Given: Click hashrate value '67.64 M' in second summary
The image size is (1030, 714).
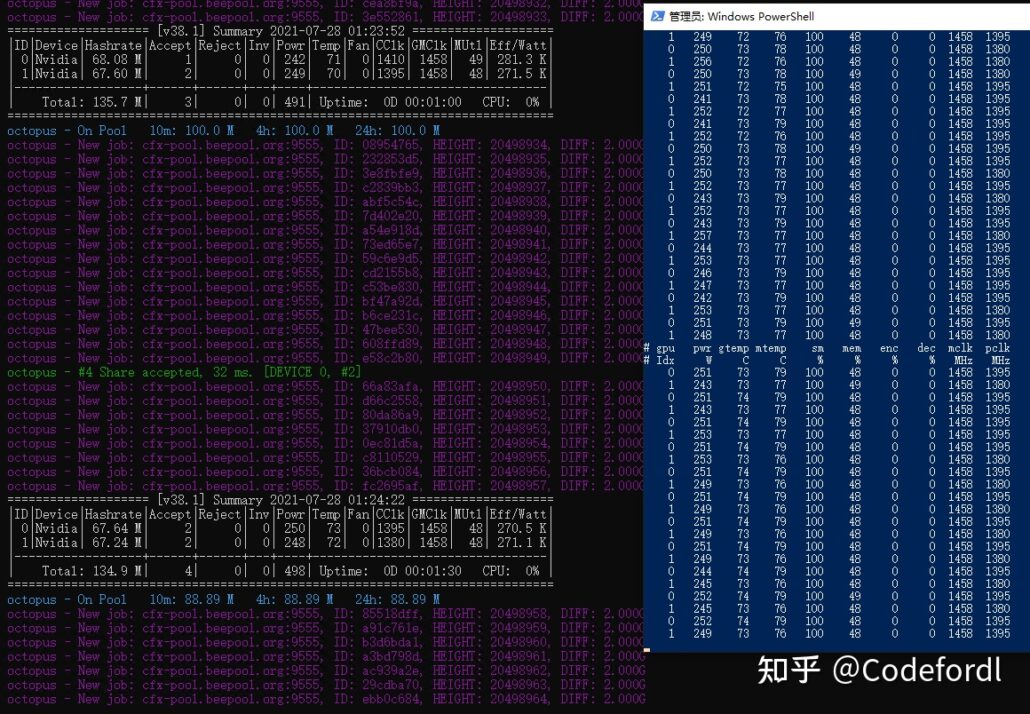Looking at the screenshot, I should point(118,529).
